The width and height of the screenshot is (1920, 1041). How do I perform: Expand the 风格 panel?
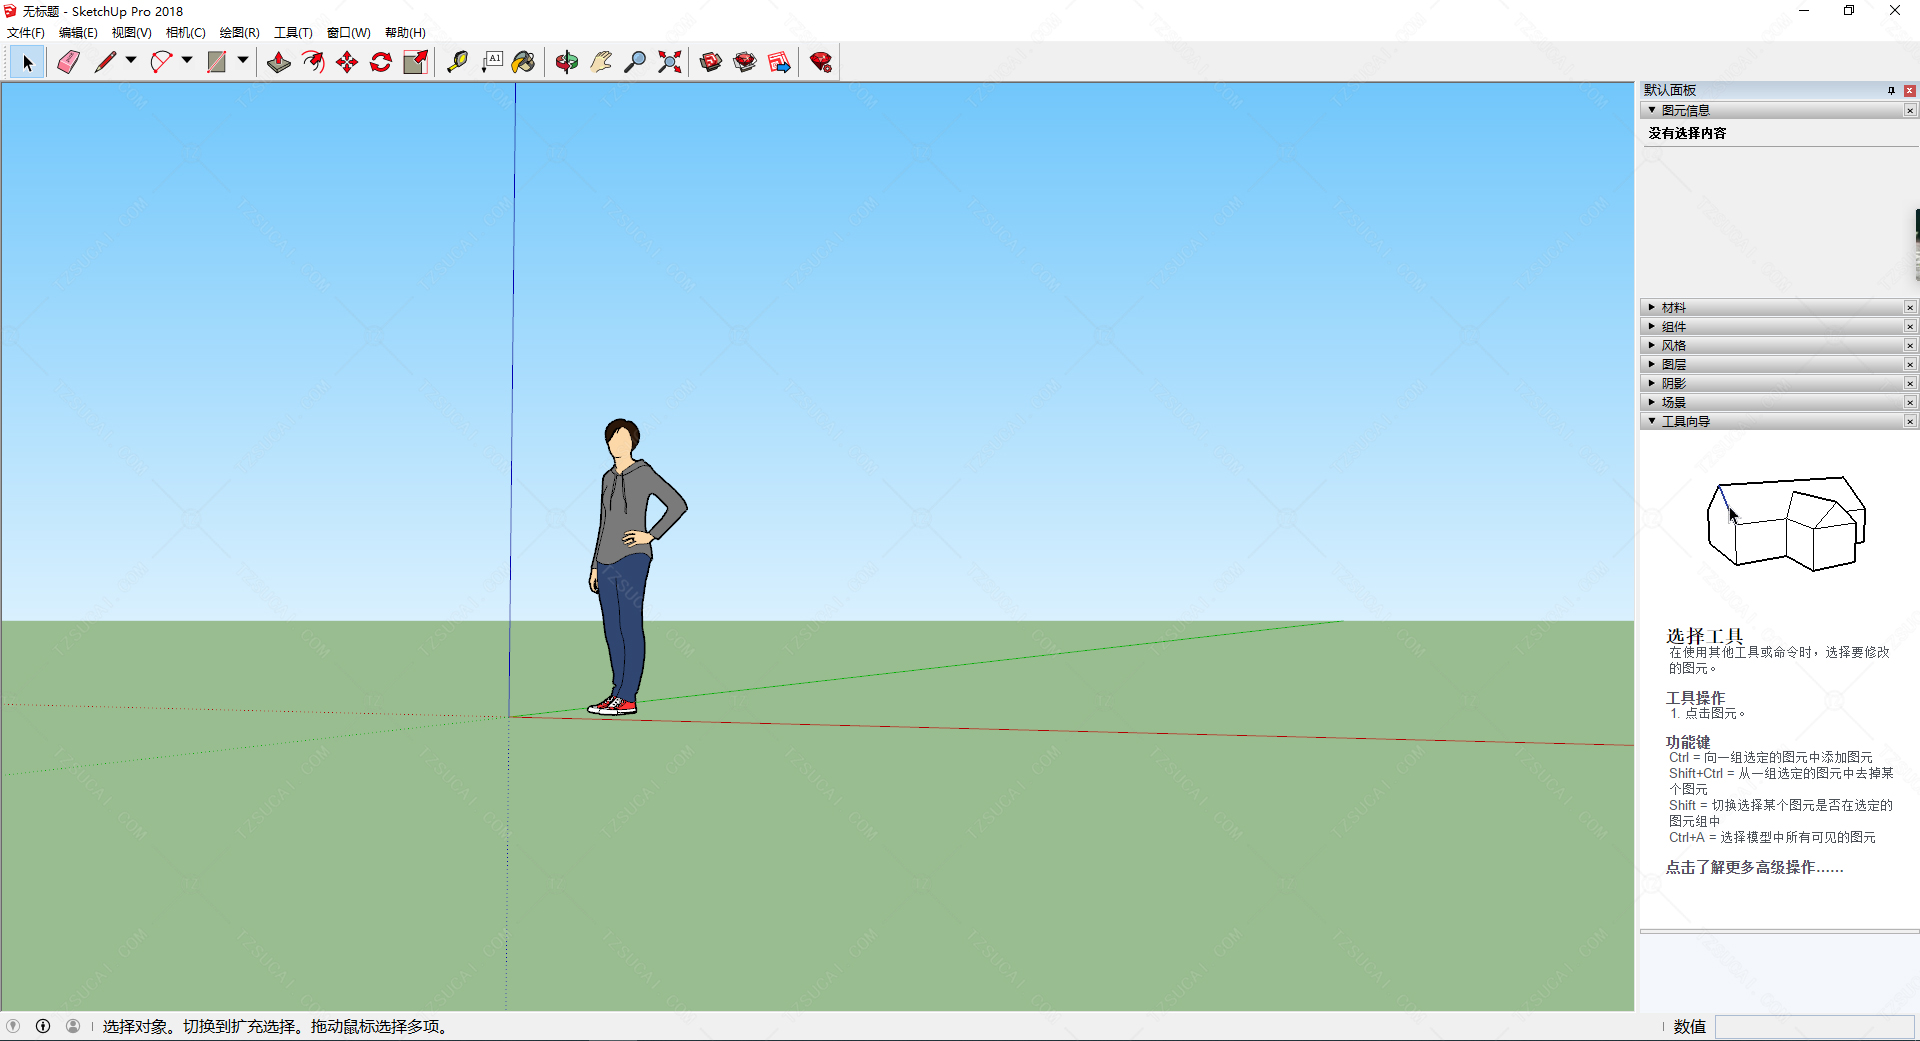click(x=1652, y=345)
